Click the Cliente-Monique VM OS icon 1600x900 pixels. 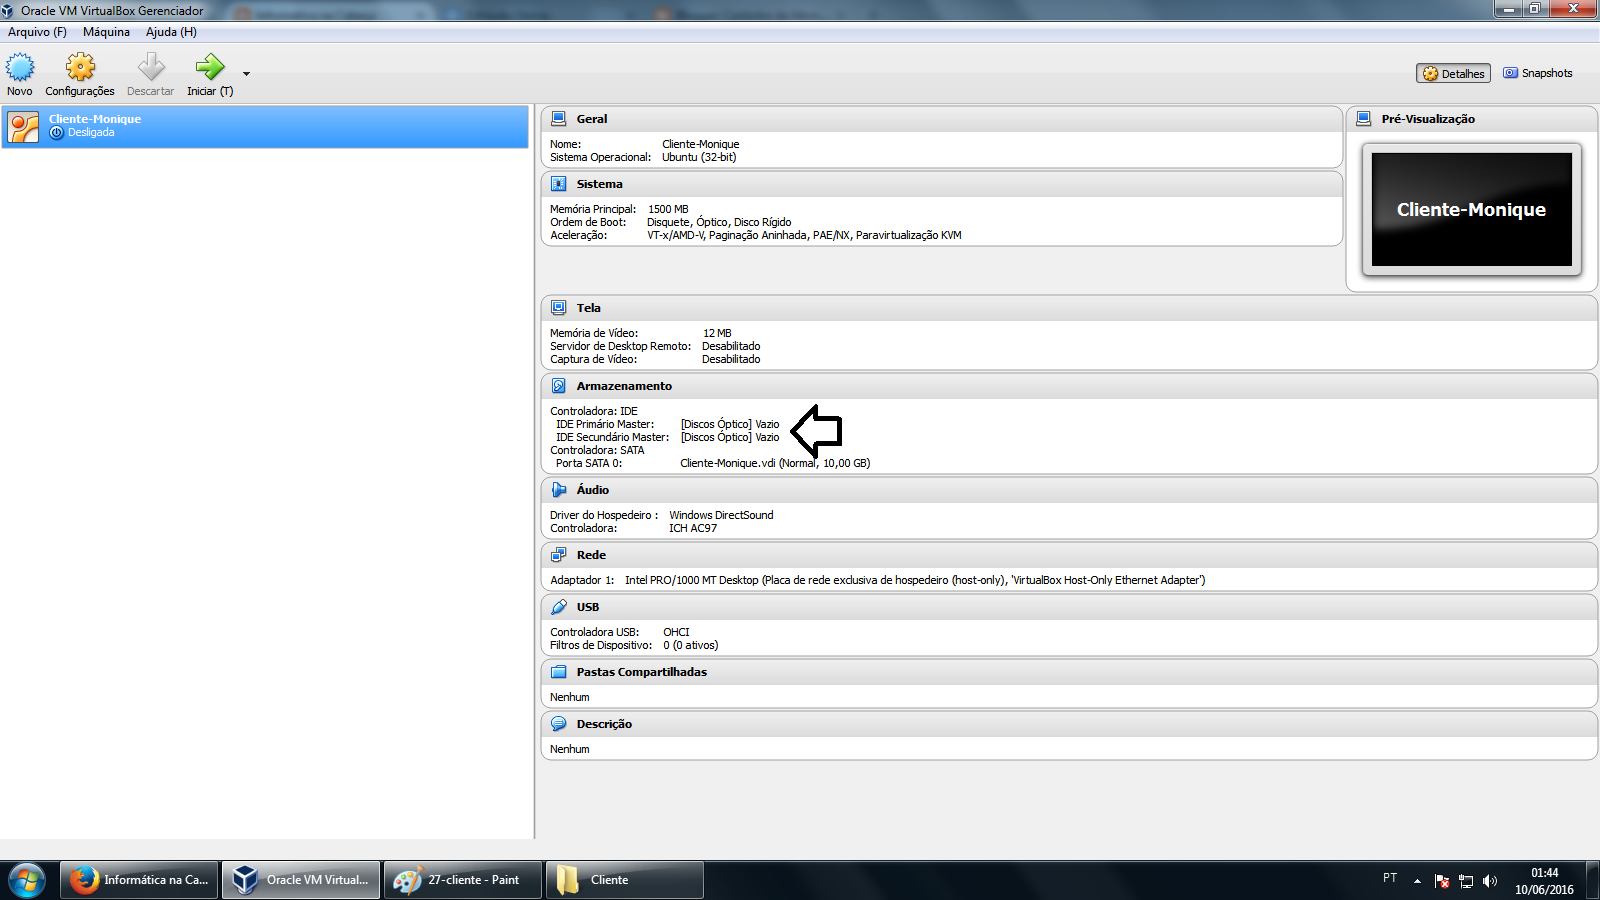coord(23,127)
